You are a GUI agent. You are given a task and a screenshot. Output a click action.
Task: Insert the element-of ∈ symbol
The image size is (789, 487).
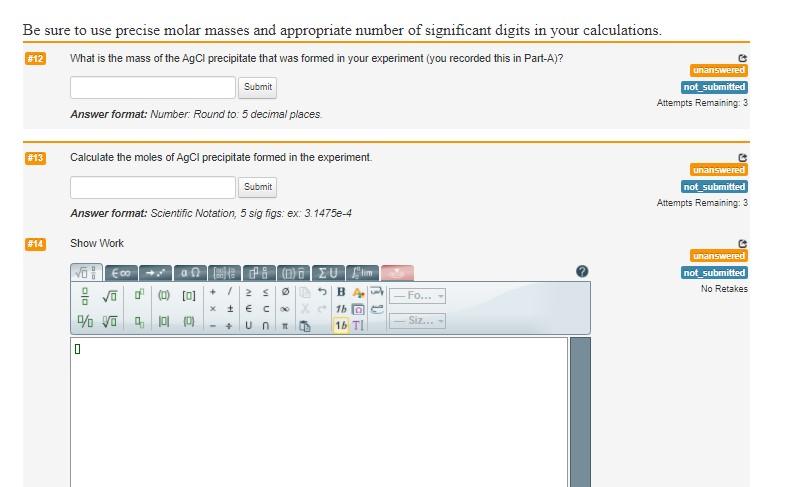pos(248,309)
